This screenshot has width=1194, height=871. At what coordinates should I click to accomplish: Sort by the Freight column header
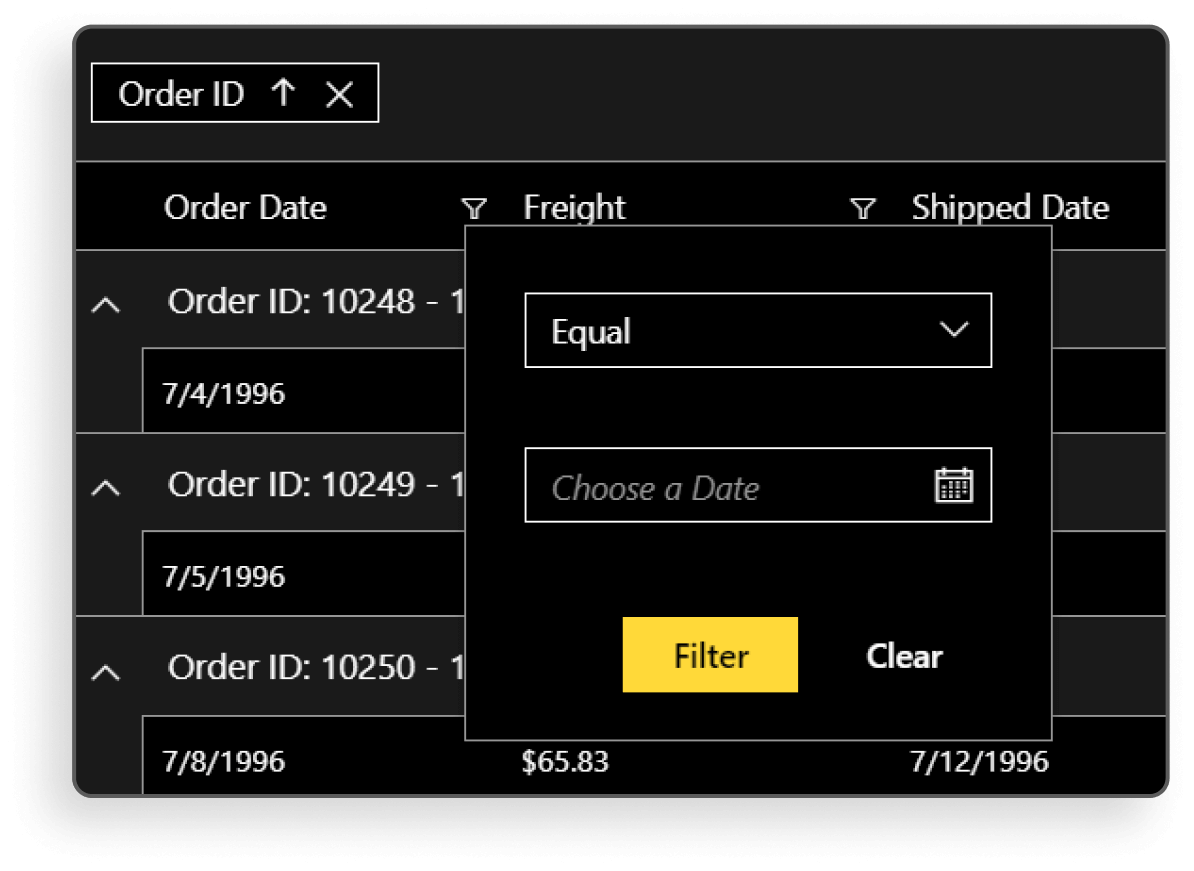coord(575,208)
